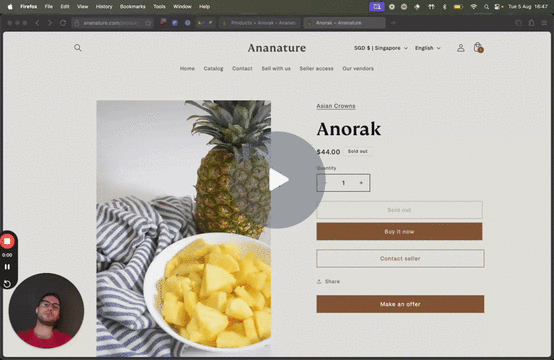554x360 pixels.
Task: Open the File menu
Action: [48, 6]
